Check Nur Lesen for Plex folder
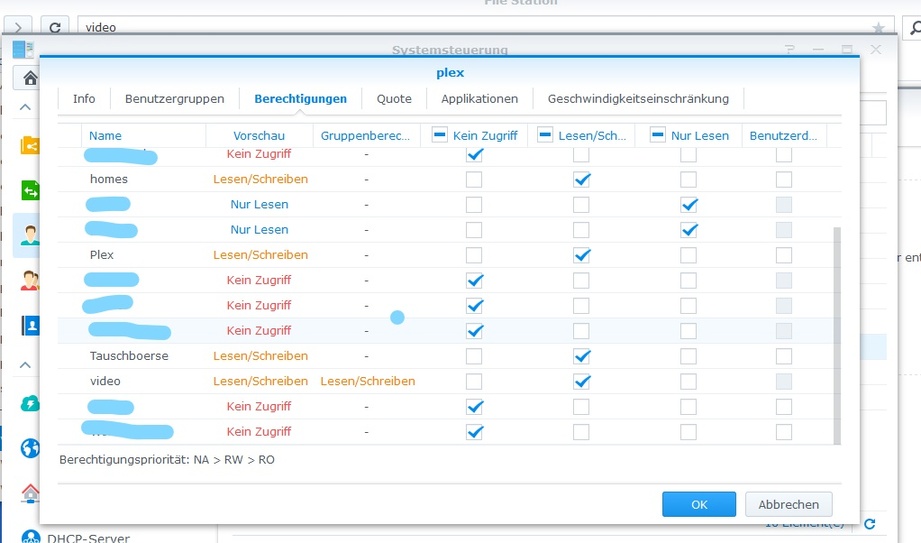Viewport: 921px width, 543px height. pyautogui.click(x=688, y=255)
